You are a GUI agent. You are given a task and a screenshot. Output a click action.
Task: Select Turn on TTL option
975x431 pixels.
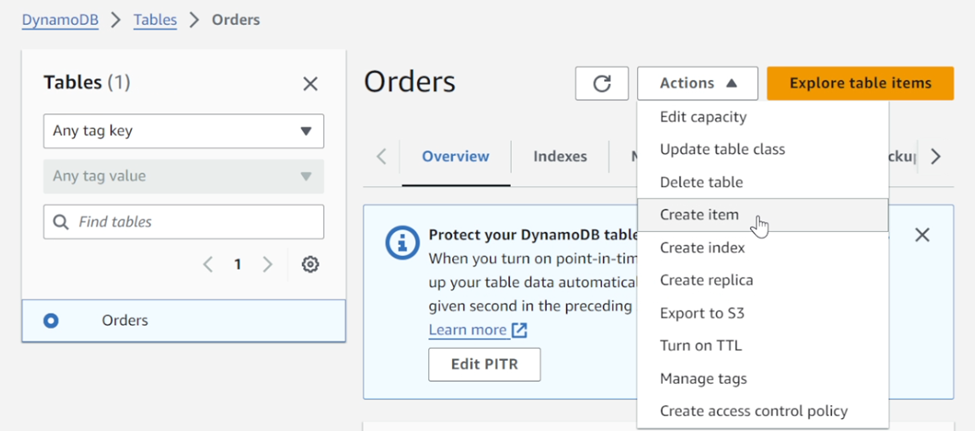[x=762, y=345]
